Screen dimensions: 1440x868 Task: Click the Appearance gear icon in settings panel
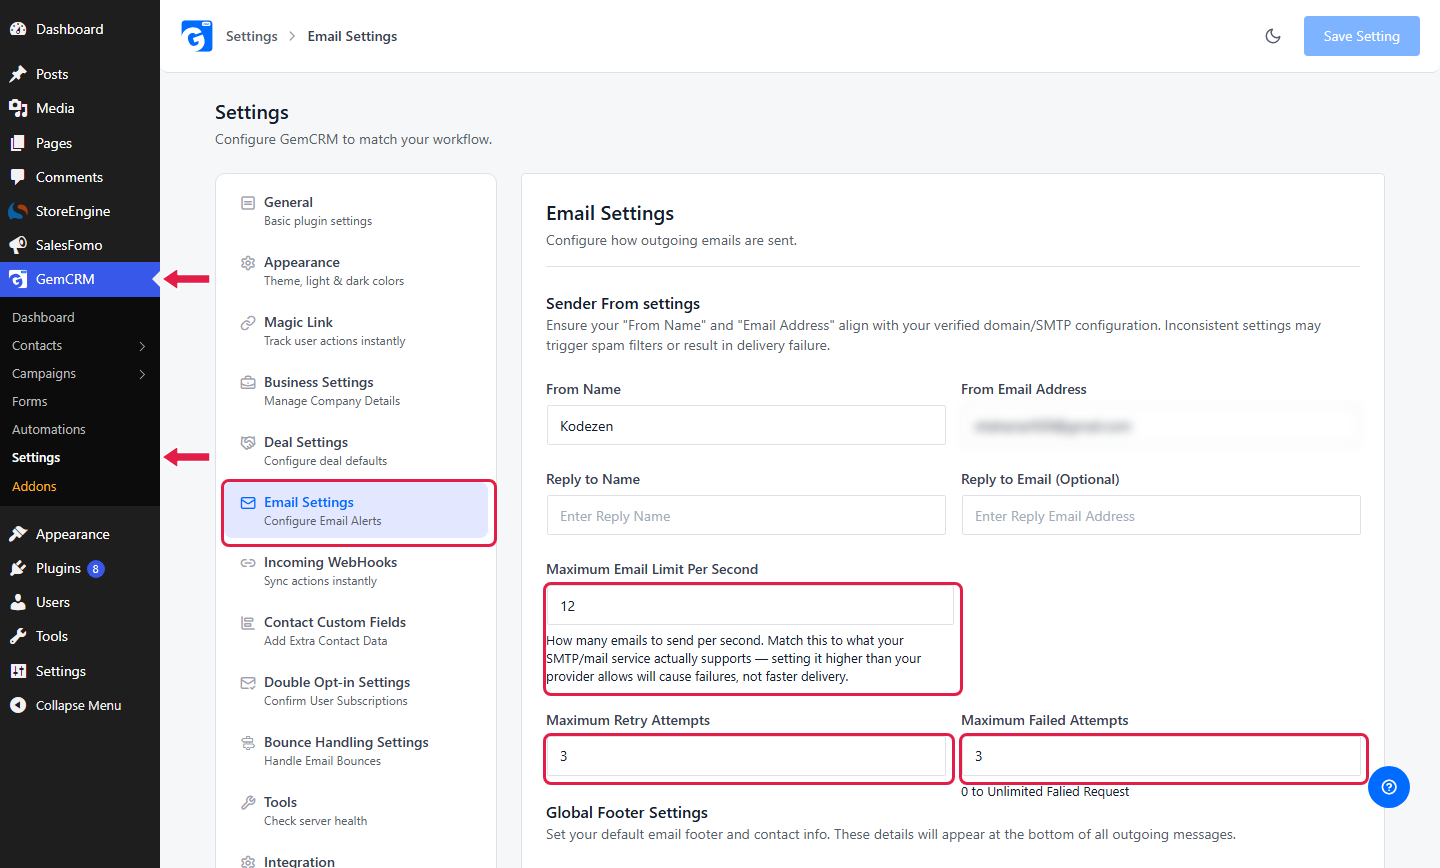(x=248, y=263)
